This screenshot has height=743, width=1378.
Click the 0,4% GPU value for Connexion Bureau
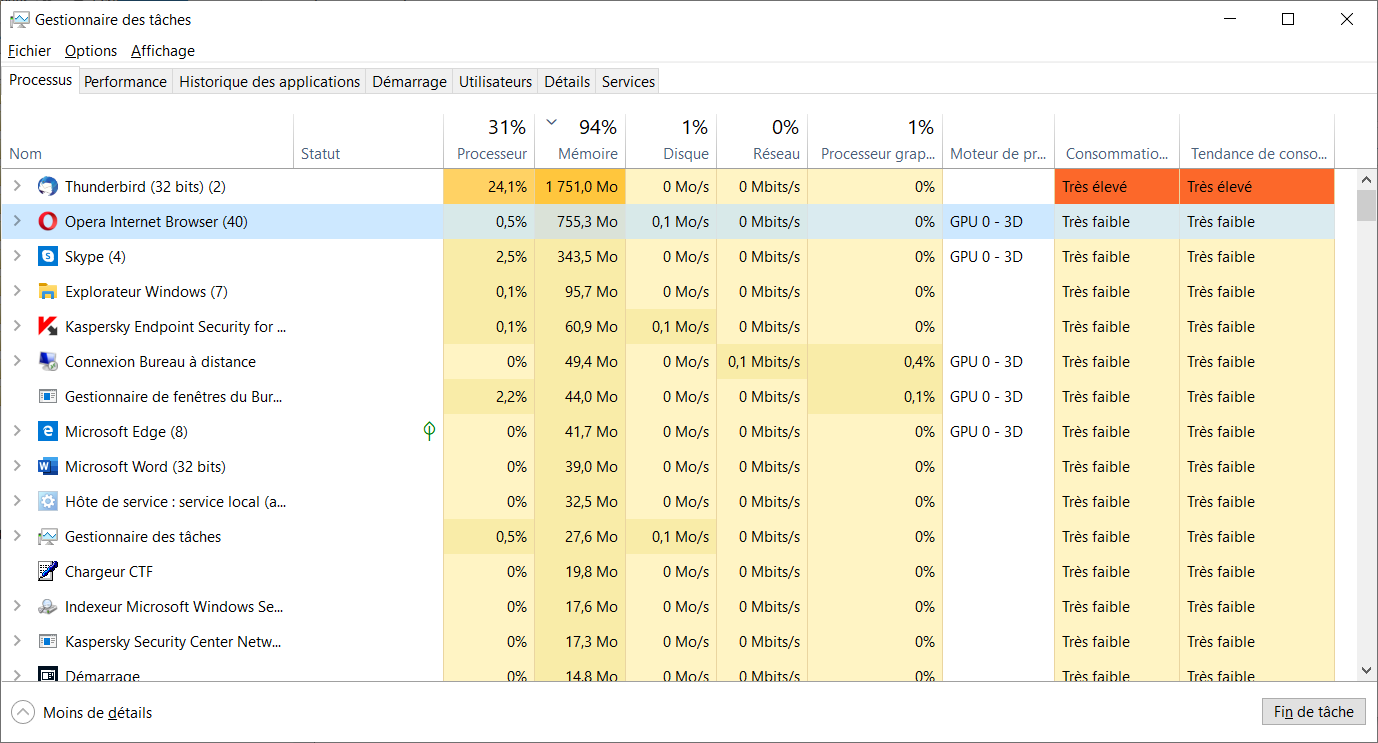click(x=919, y=362)
